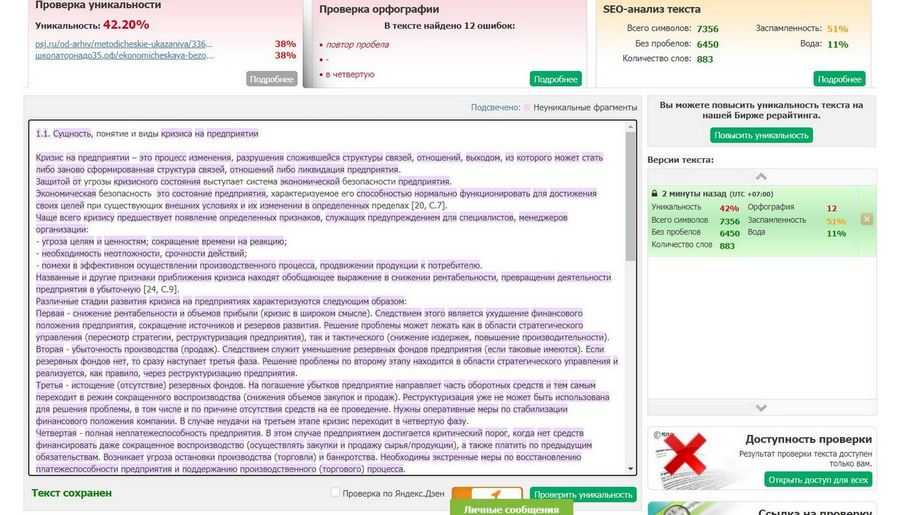Open the psj.ru matching source link

(x=123, y=44)
